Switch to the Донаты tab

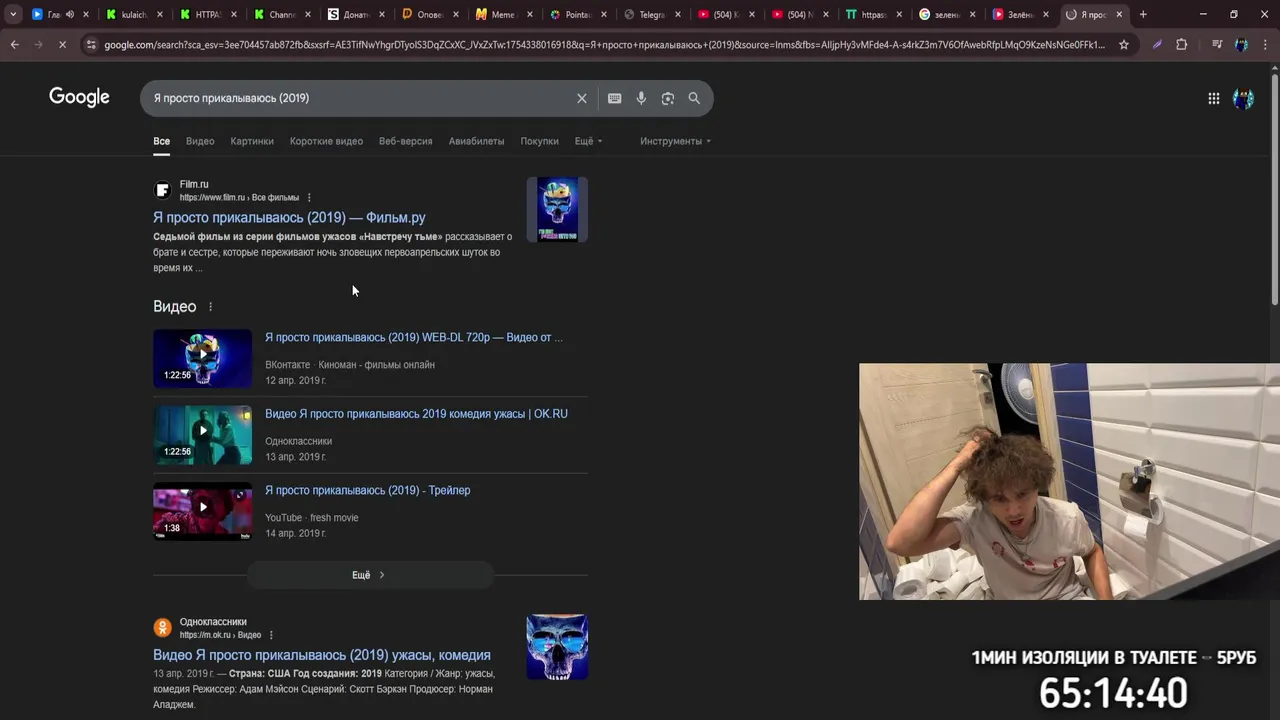click(355, 15)
